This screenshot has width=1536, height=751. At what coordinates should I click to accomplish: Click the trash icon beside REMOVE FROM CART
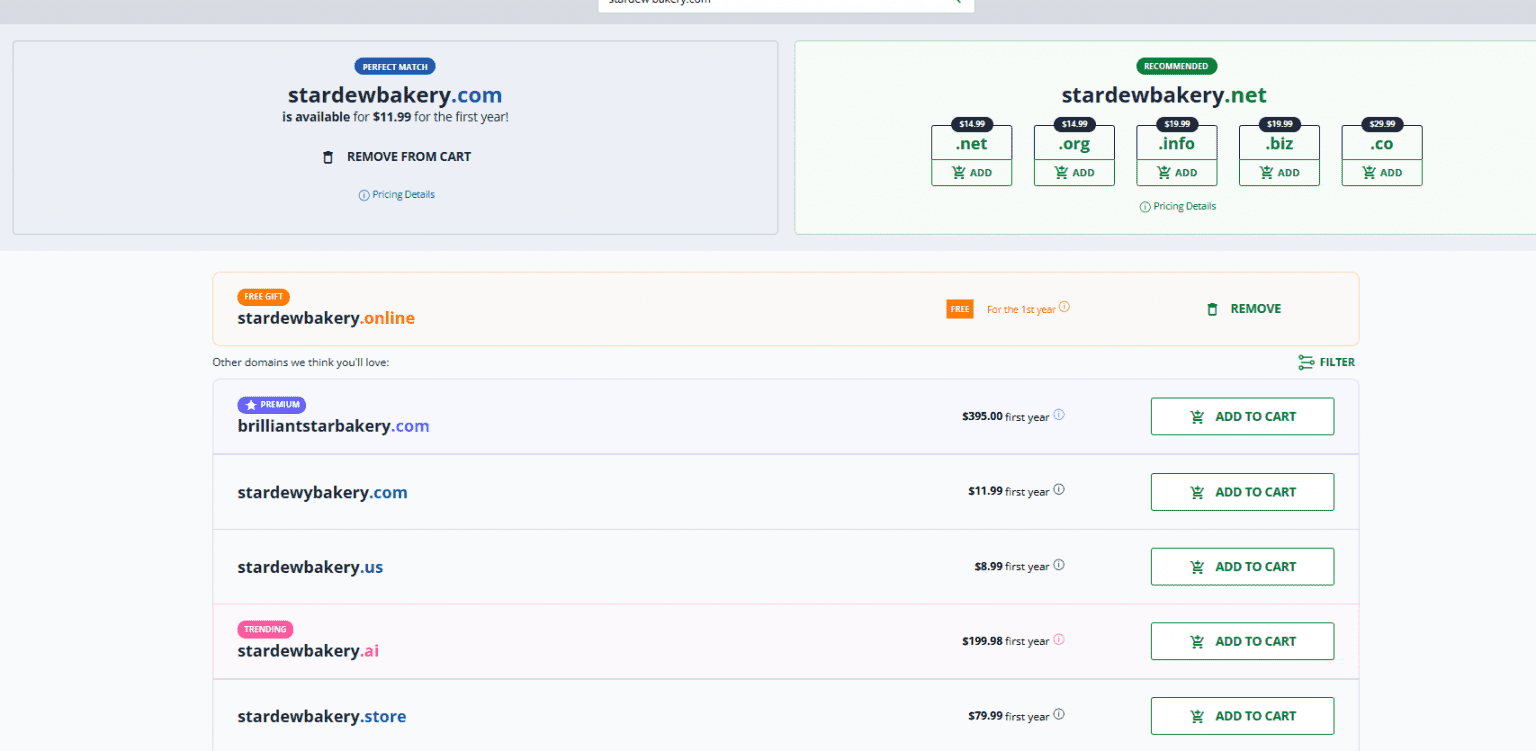(x=328, y=157)
